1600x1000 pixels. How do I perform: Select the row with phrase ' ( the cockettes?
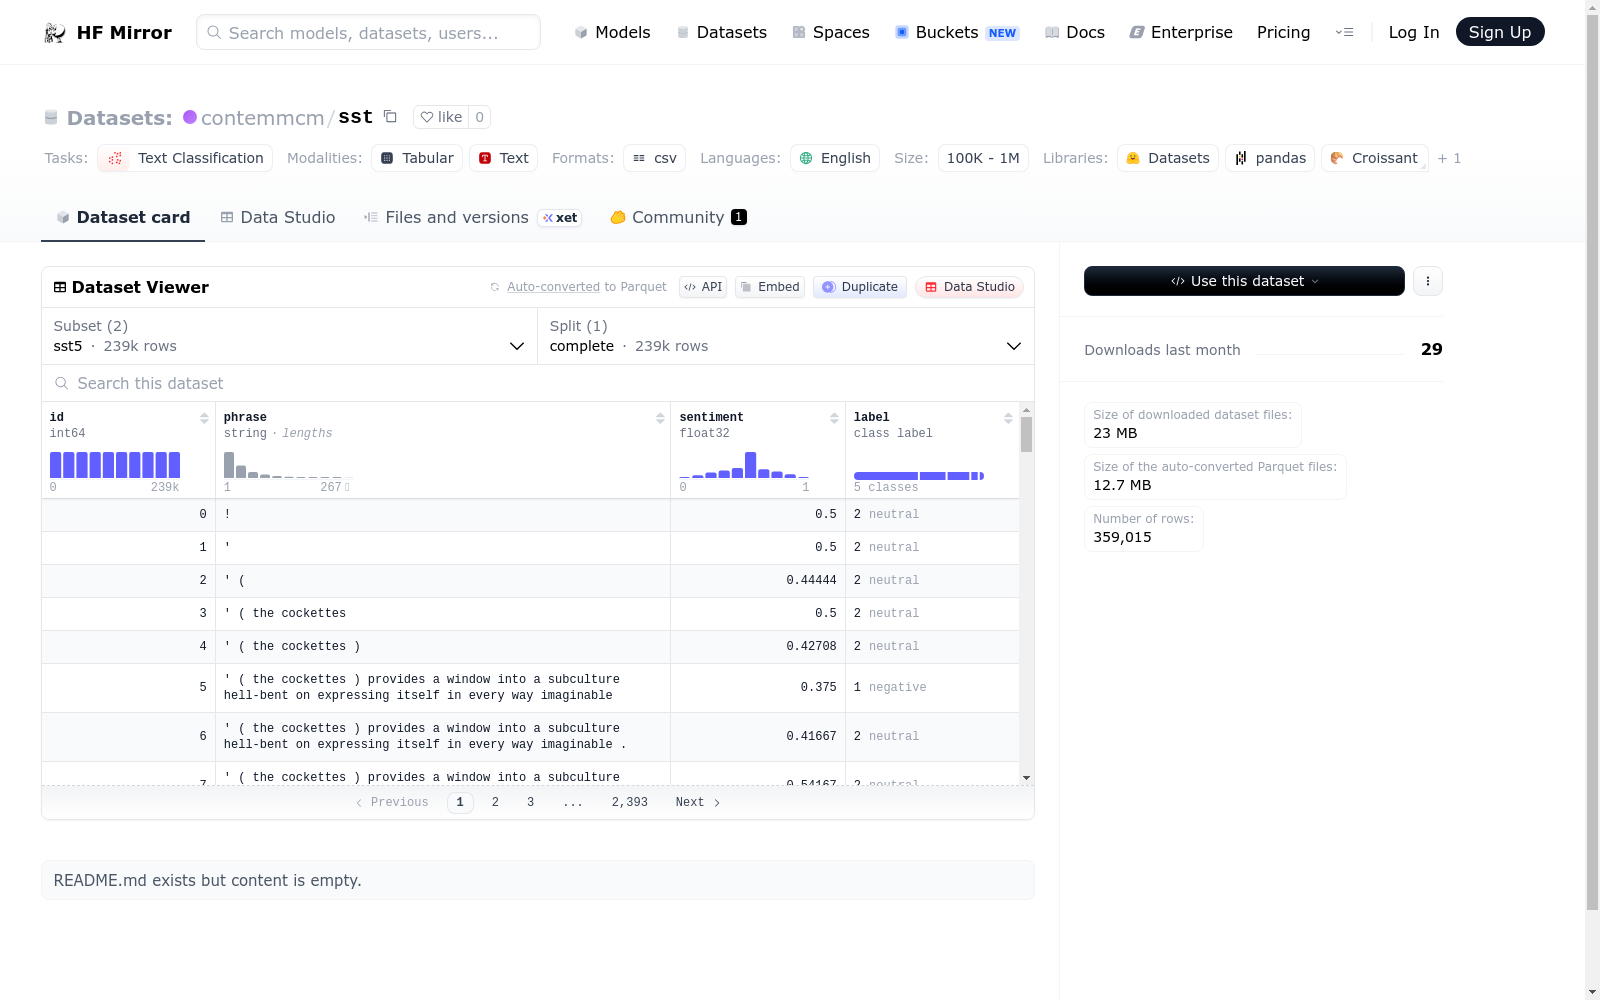[x=530, y=614]
